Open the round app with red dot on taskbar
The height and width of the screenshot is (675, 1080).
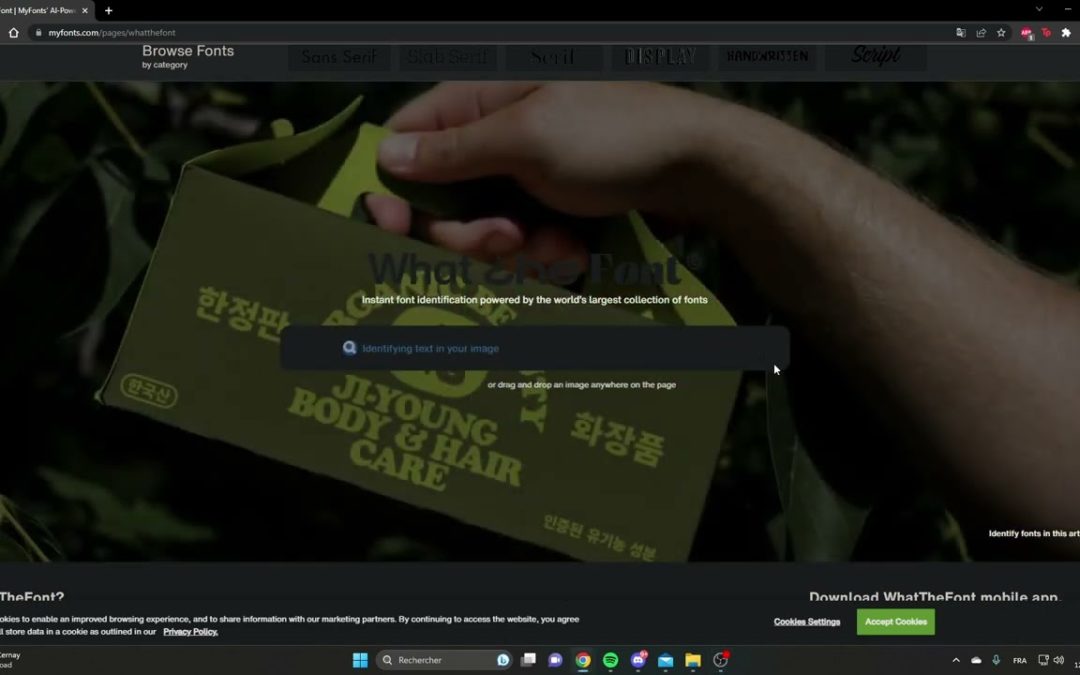[x=720, y=660]
